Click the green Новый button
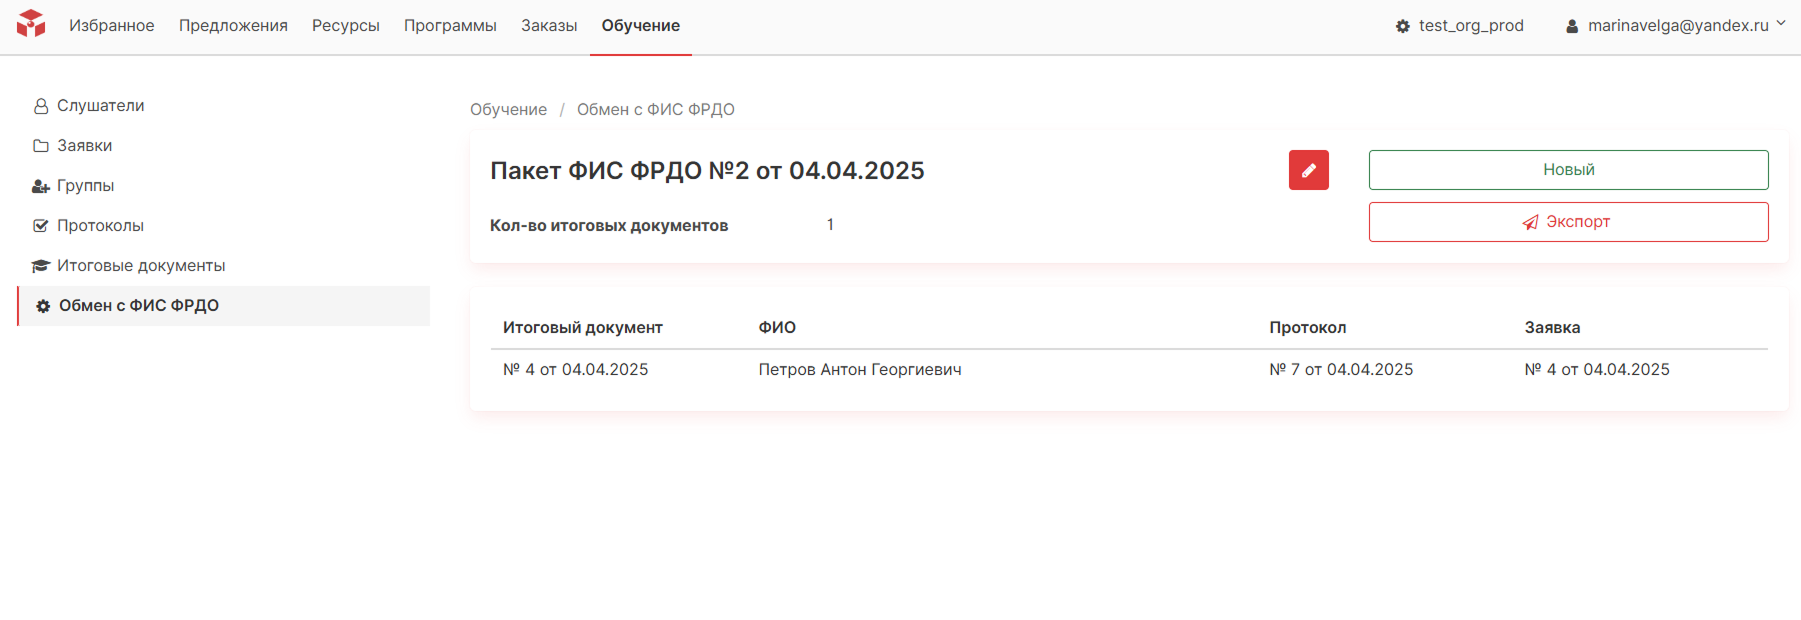 1568,170
